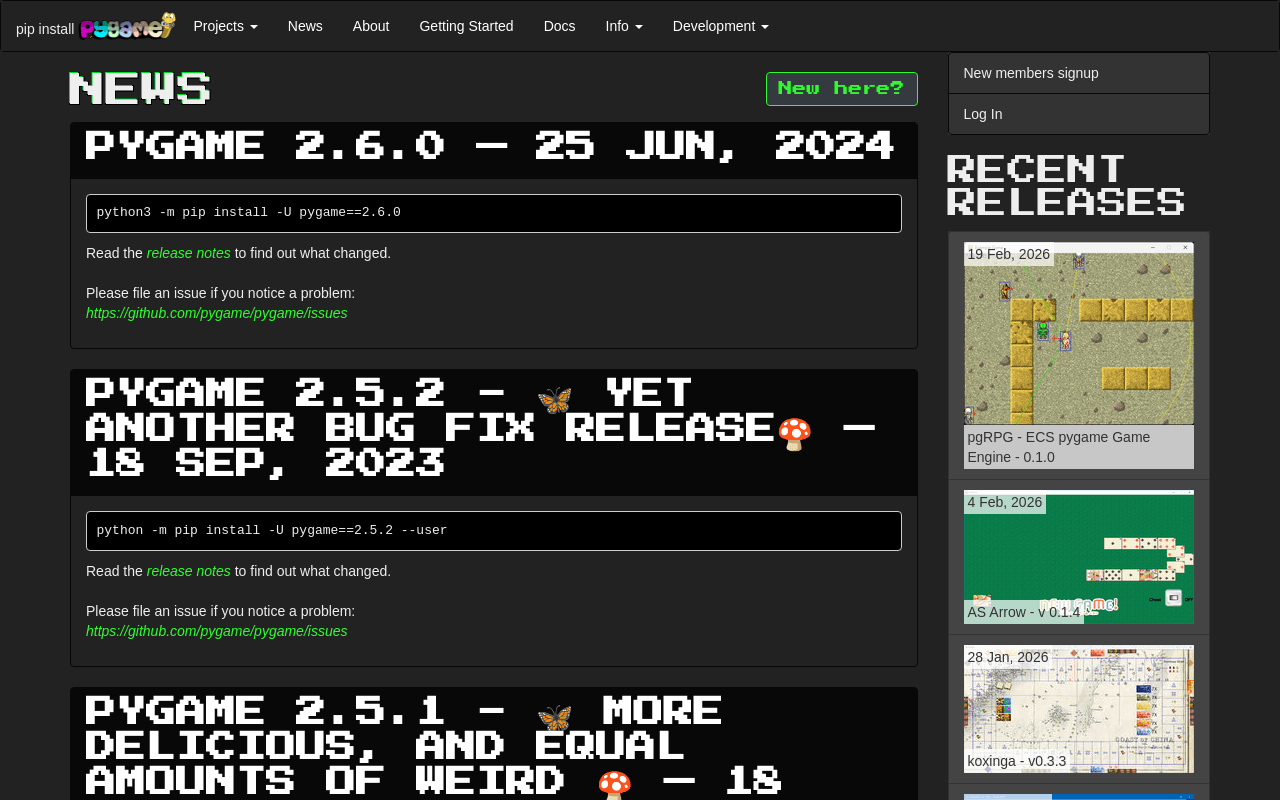Go to the About page
The width and height of the screenshot is (1280, 800).
[x=371, y=26]
